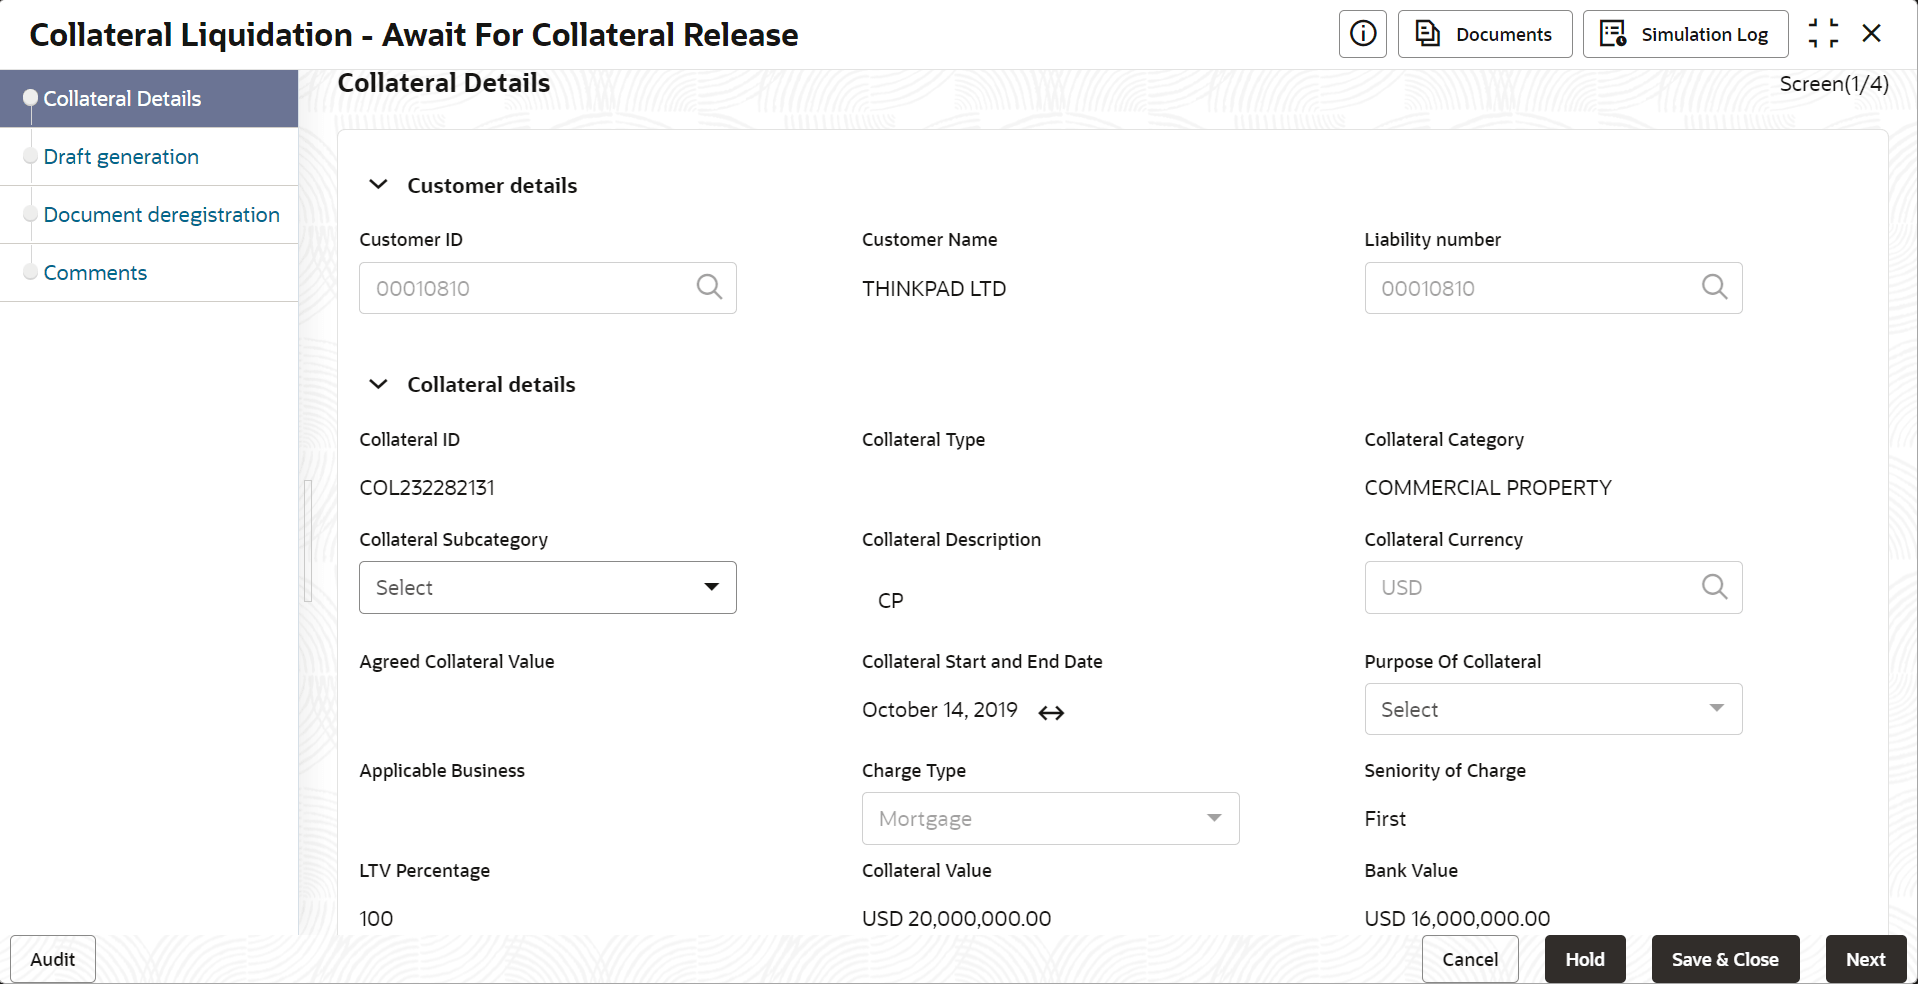The width and height of the screenshot is (1918, 984).
Task: Search Liability number using the magnifier icon
Action: pos(1714,287)
